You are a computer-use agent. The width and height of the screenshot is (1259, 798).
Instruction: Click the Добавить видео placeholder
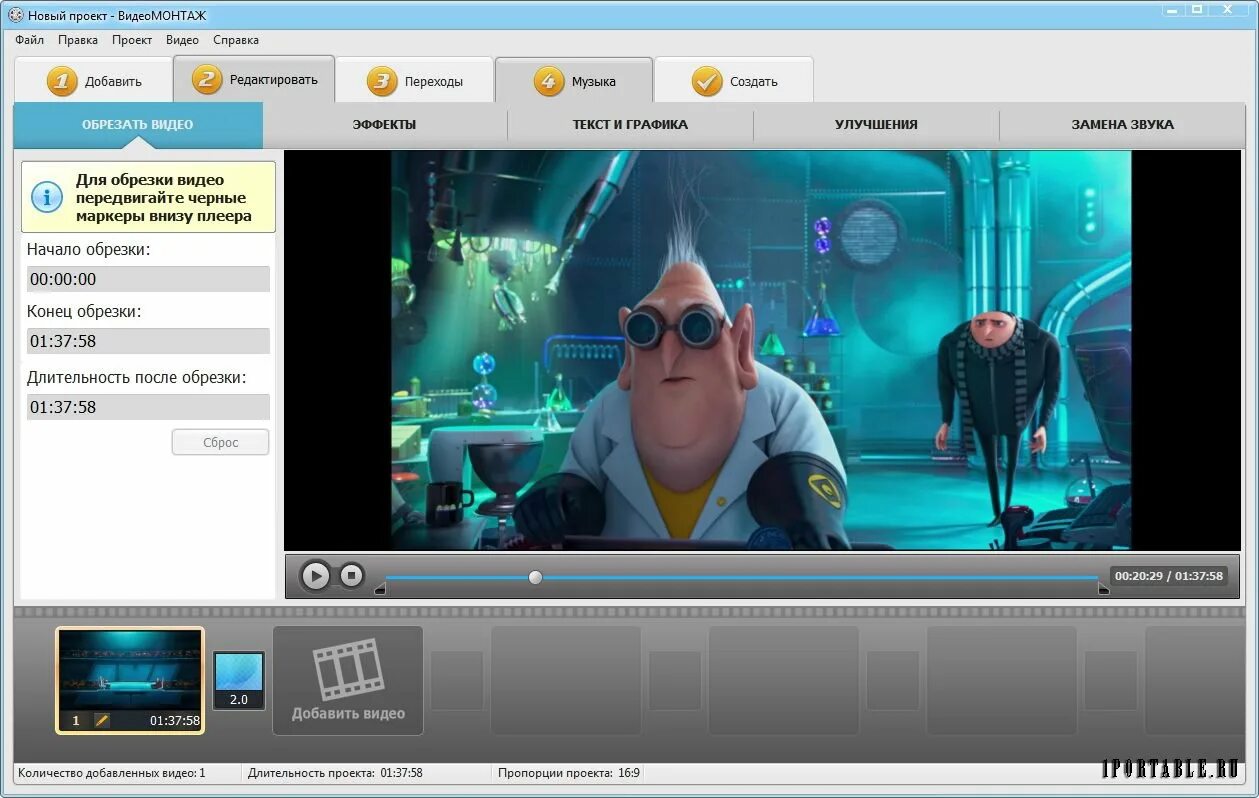click(x=348, y=681)
